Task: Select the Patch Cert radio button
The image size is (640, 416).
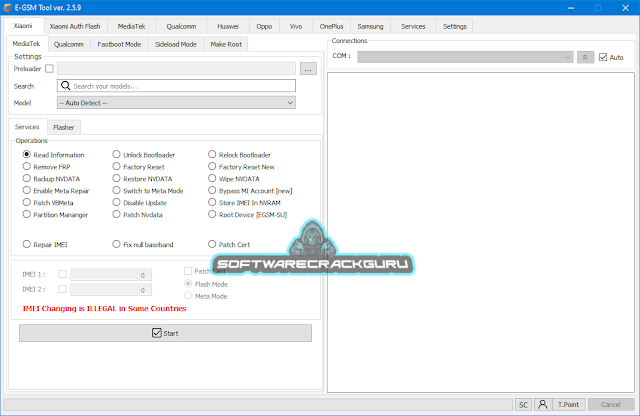Action: point(229,244)
